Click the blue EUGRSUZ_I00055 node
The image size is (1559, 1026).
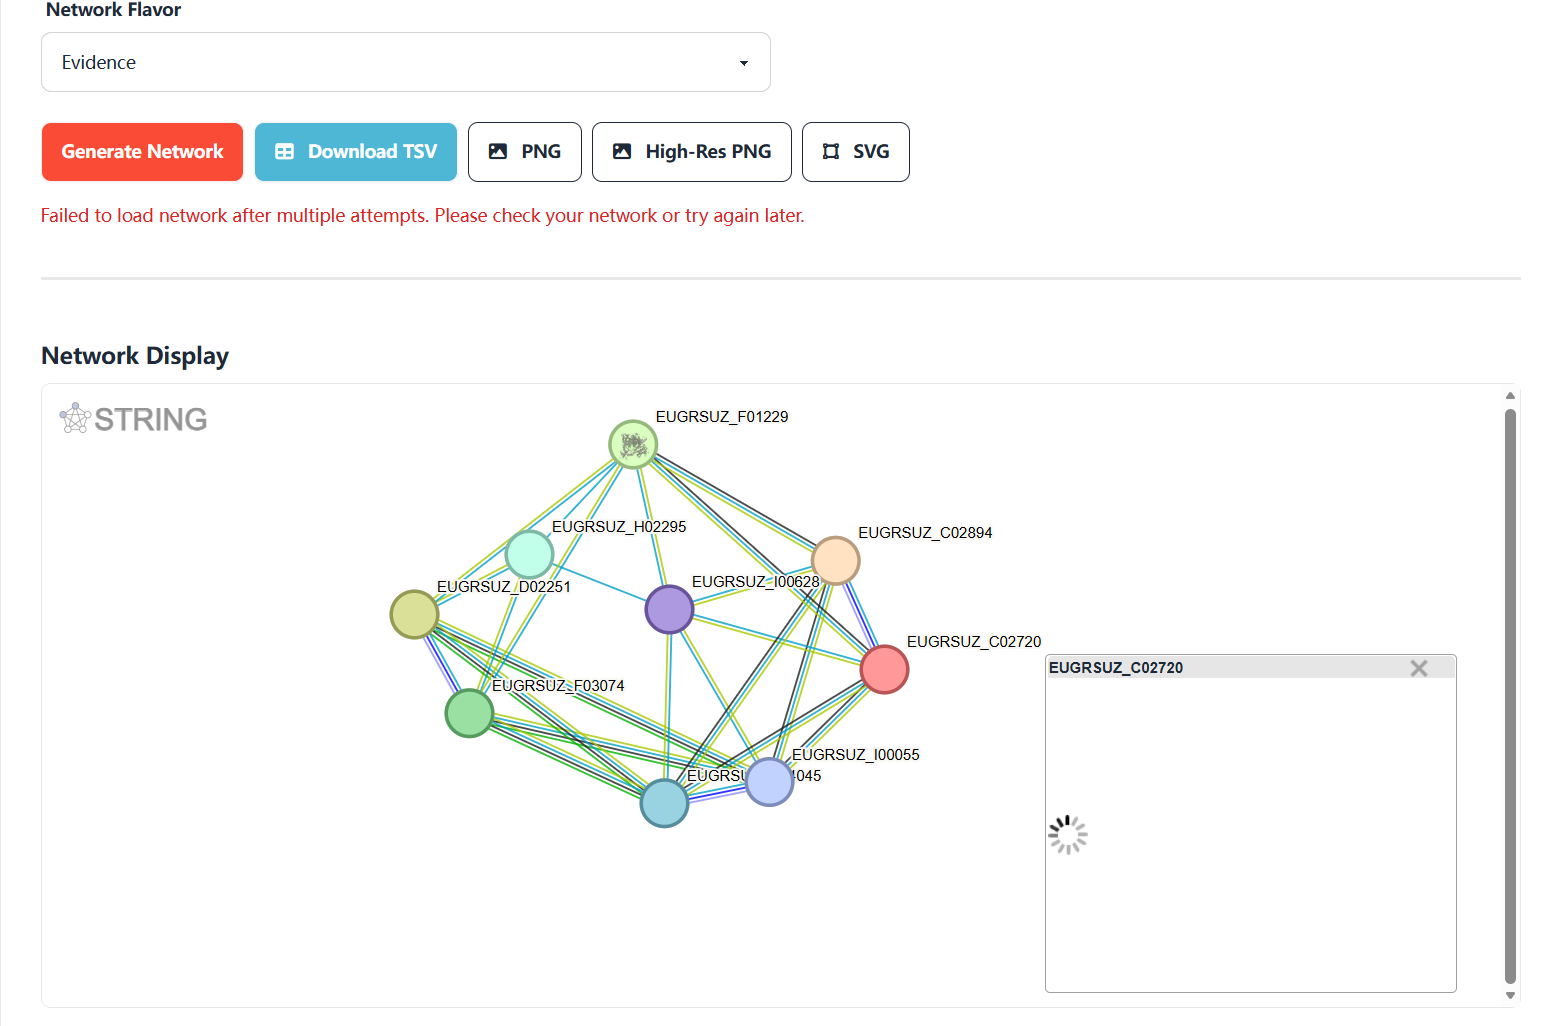[770, 782]
